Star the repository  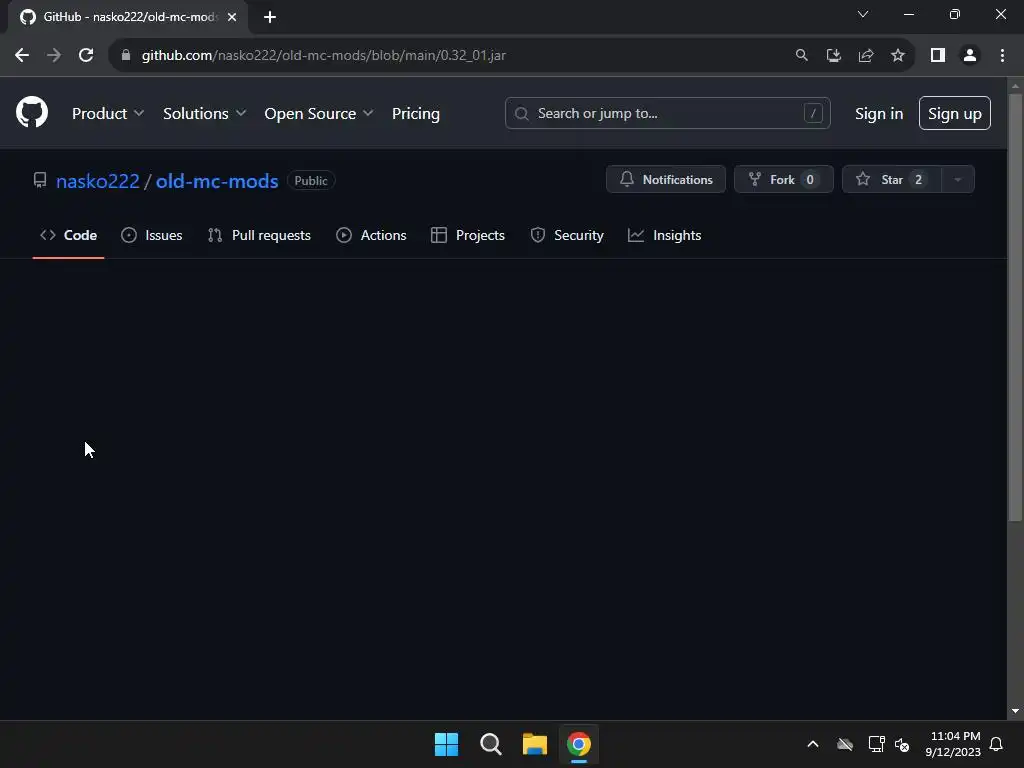[892, 180]
